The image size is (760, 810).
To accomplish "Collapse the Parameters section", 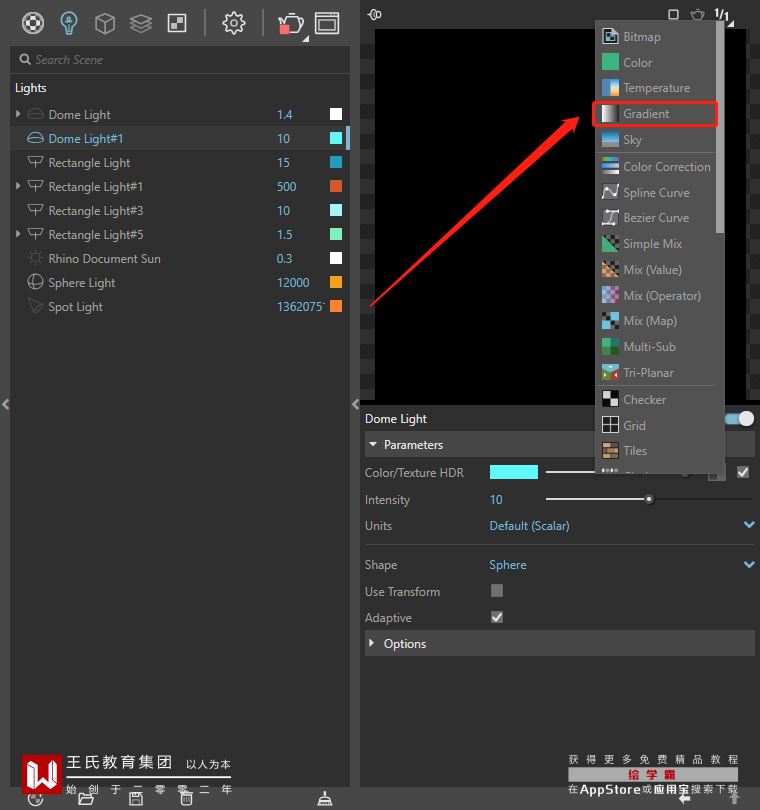I will [373, 444].
